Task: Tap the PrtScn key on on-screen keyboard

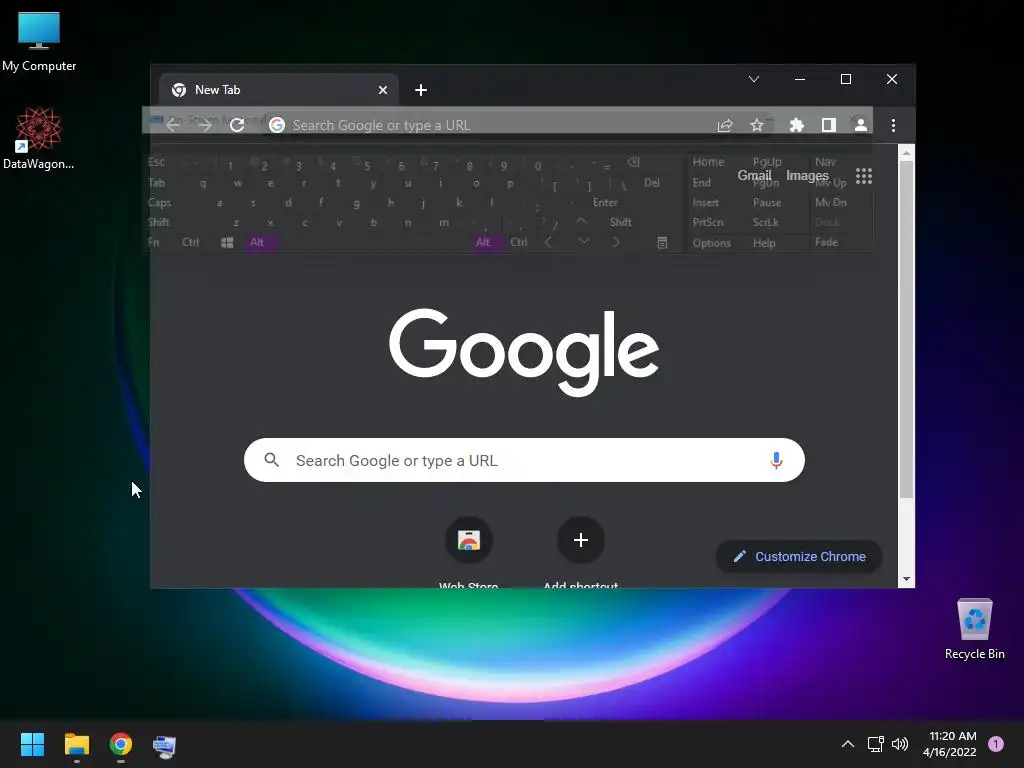Action: coord(708,223)
